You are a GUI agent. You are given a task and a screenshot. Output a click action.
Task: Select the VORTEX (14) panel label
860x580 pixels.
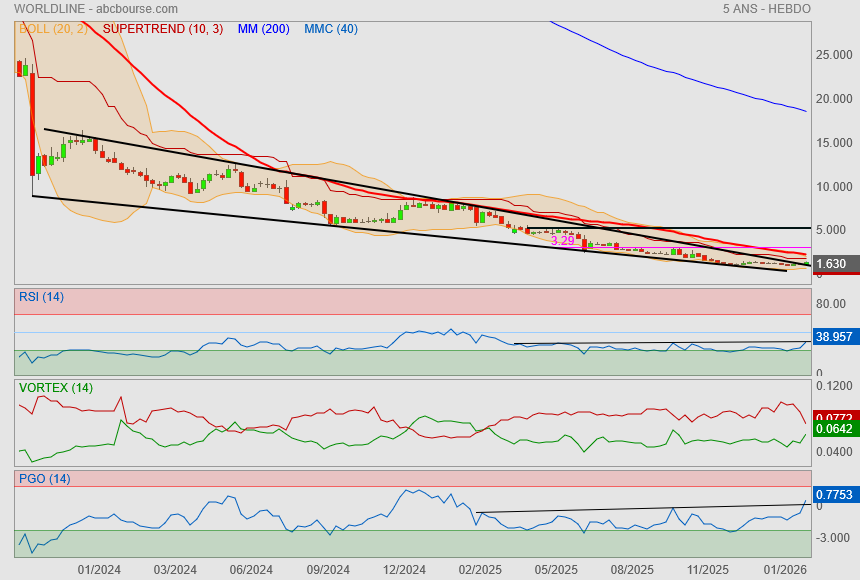click(x=55, y=387)
